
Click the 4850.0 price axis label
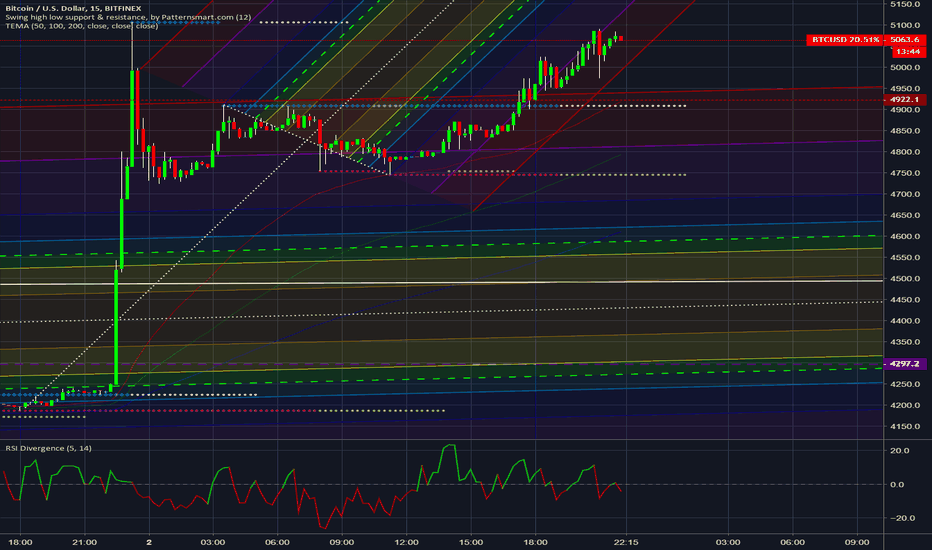[905, 131]
